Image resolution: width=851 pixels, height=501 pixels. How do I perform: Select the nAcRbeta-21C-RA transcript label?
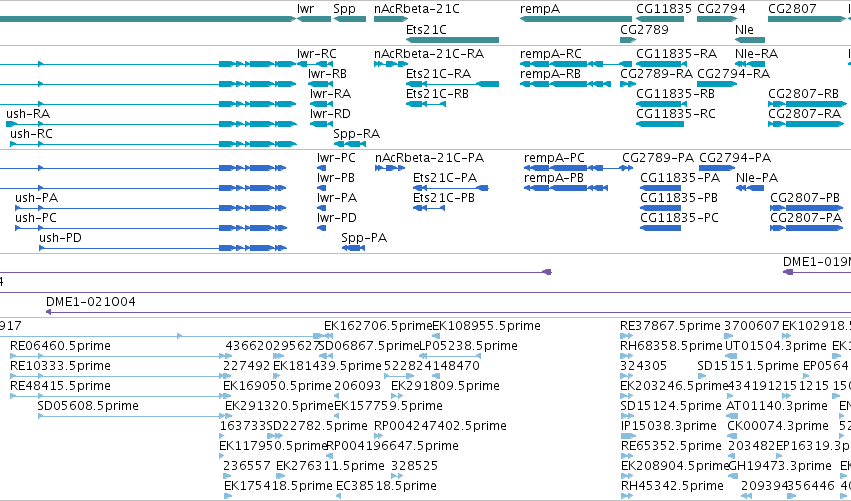(429, 54)
